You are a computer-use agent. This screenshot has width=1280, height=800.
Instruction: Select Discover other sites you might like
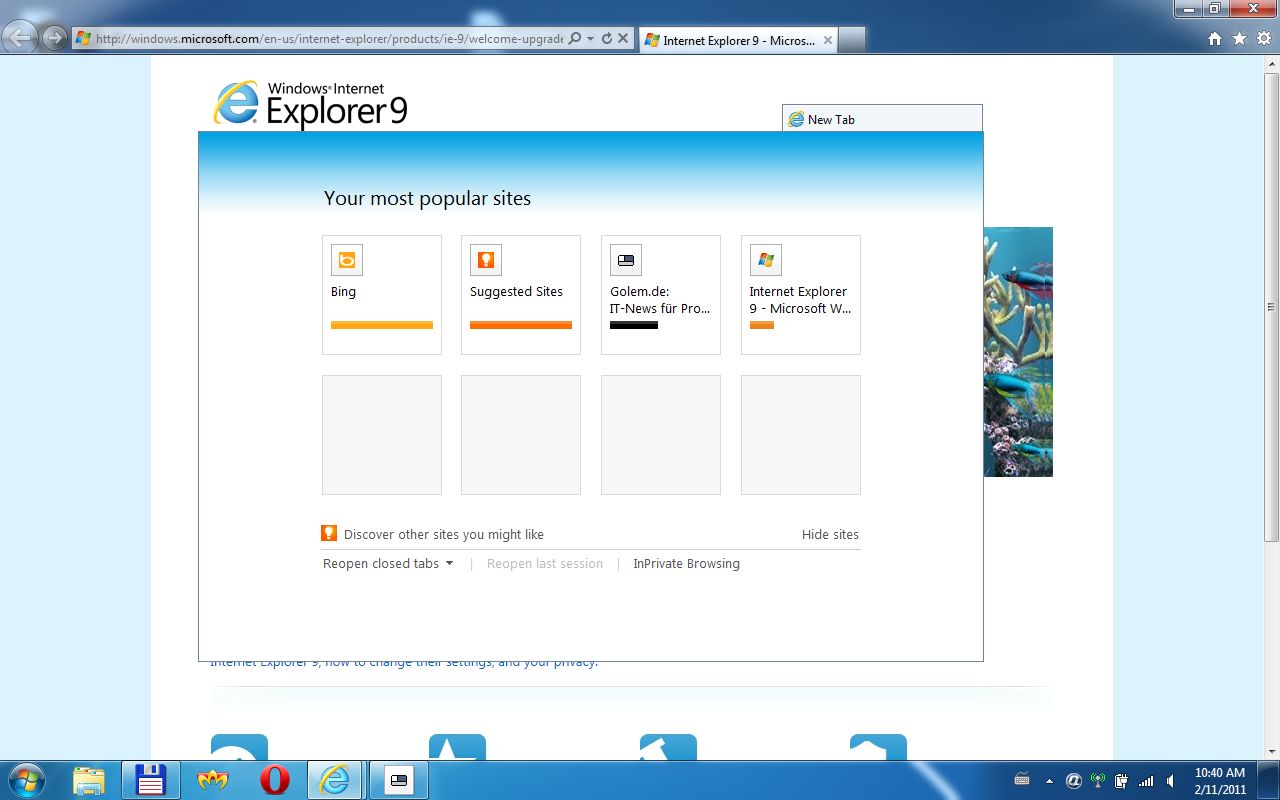[443, 534]
